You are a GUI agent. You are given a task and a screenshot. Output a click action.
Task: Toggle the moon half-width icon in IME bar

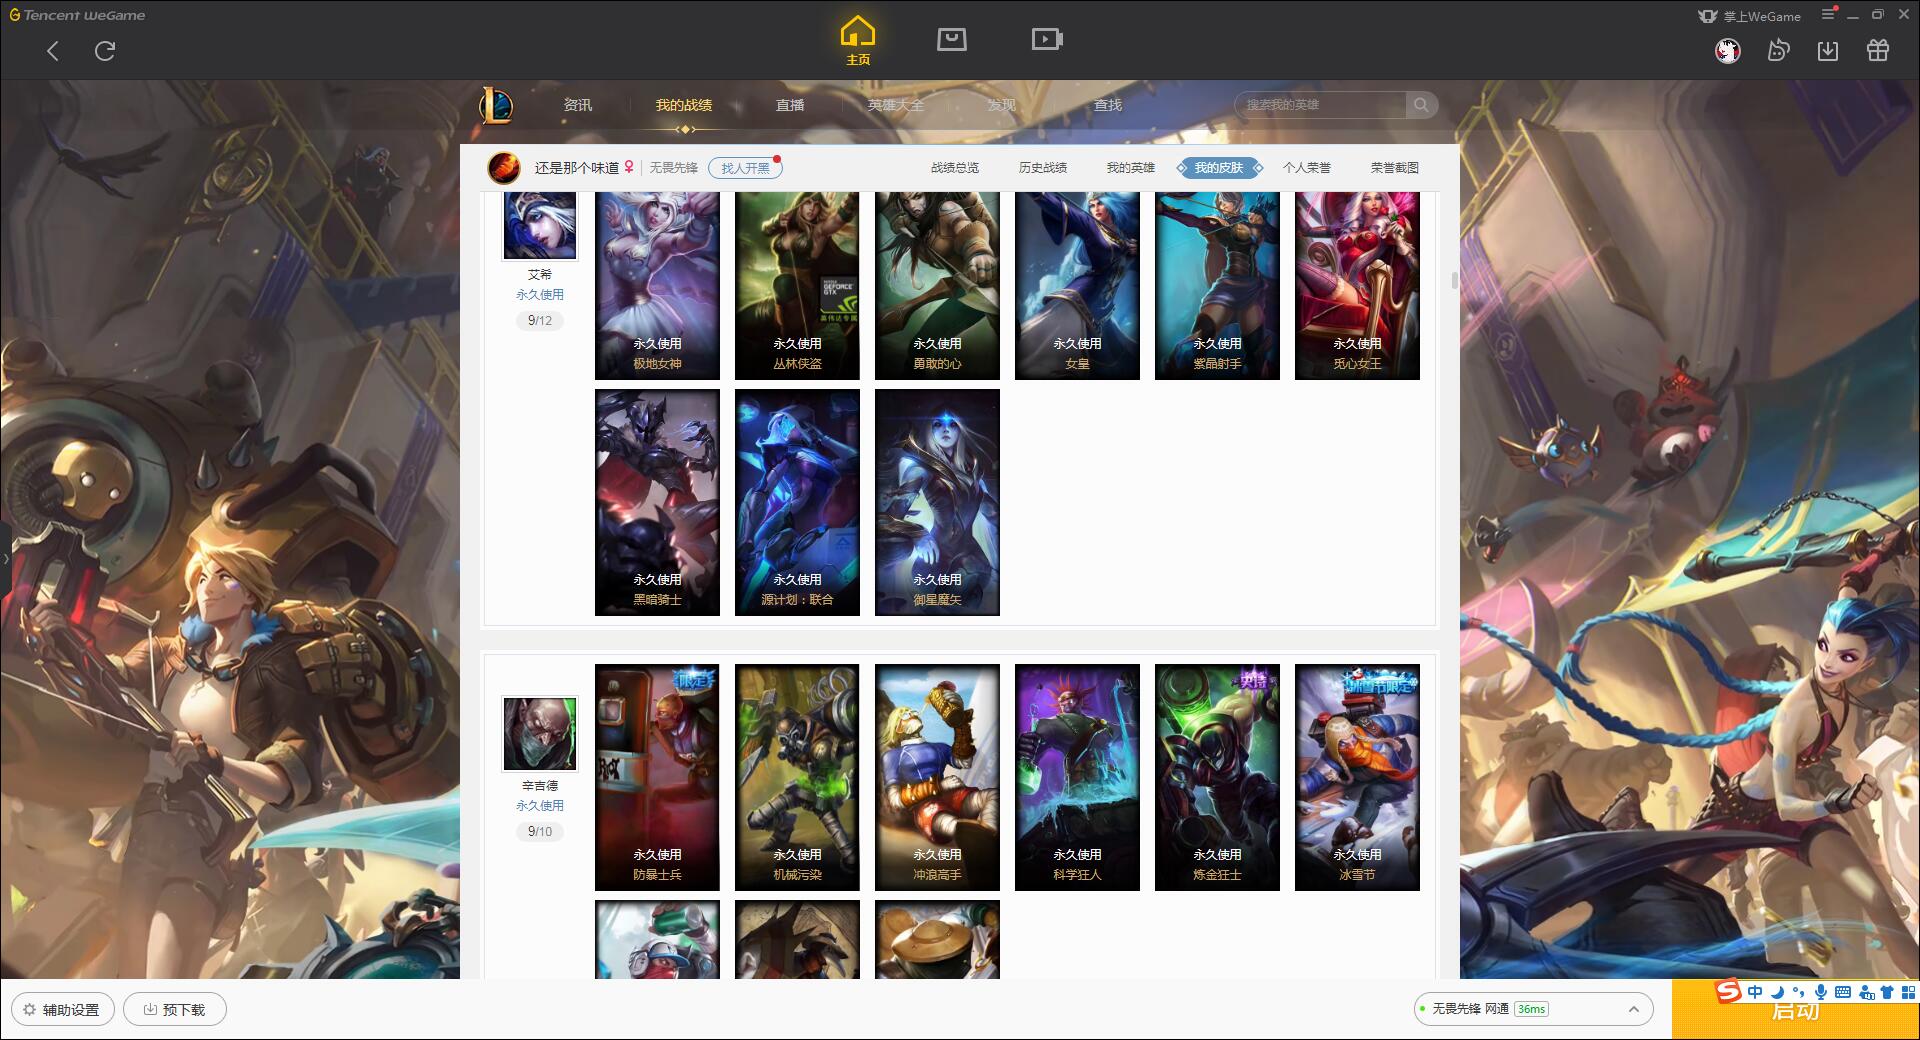1777,992
